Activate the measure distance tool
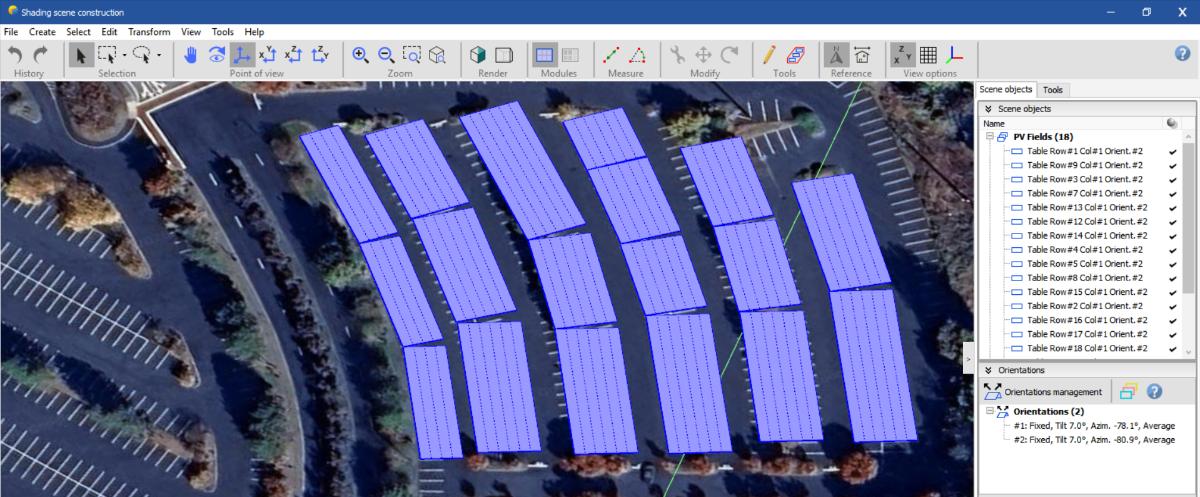Image resolution: width=1200 pixels, height=497 pixels. pos(611,55)
